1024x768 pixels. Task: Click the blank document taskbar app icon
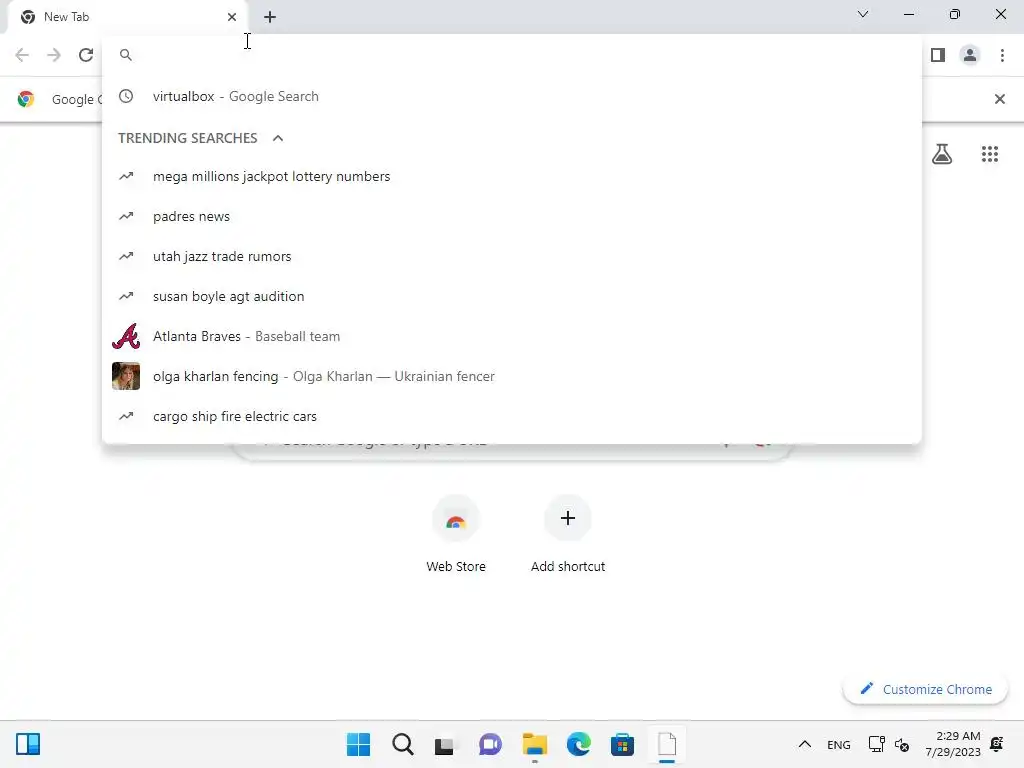tap(667, 744)
